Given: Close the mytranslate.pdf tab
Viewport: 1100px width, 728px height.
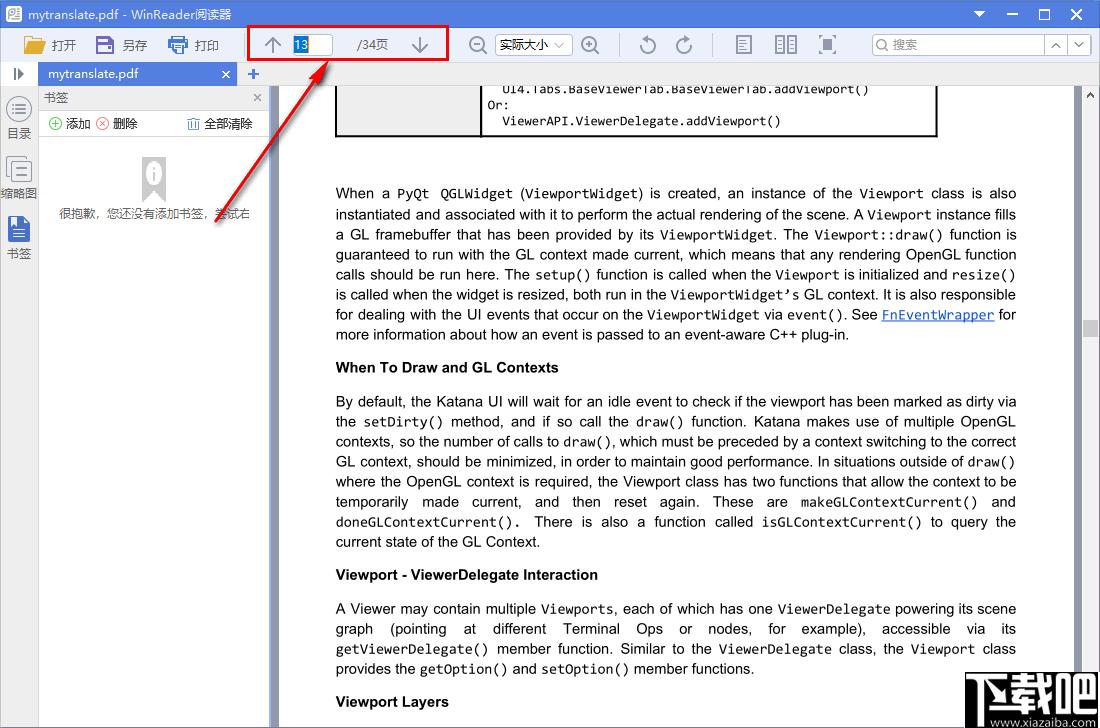Looking at the screenshot, I should click(226, 74).
